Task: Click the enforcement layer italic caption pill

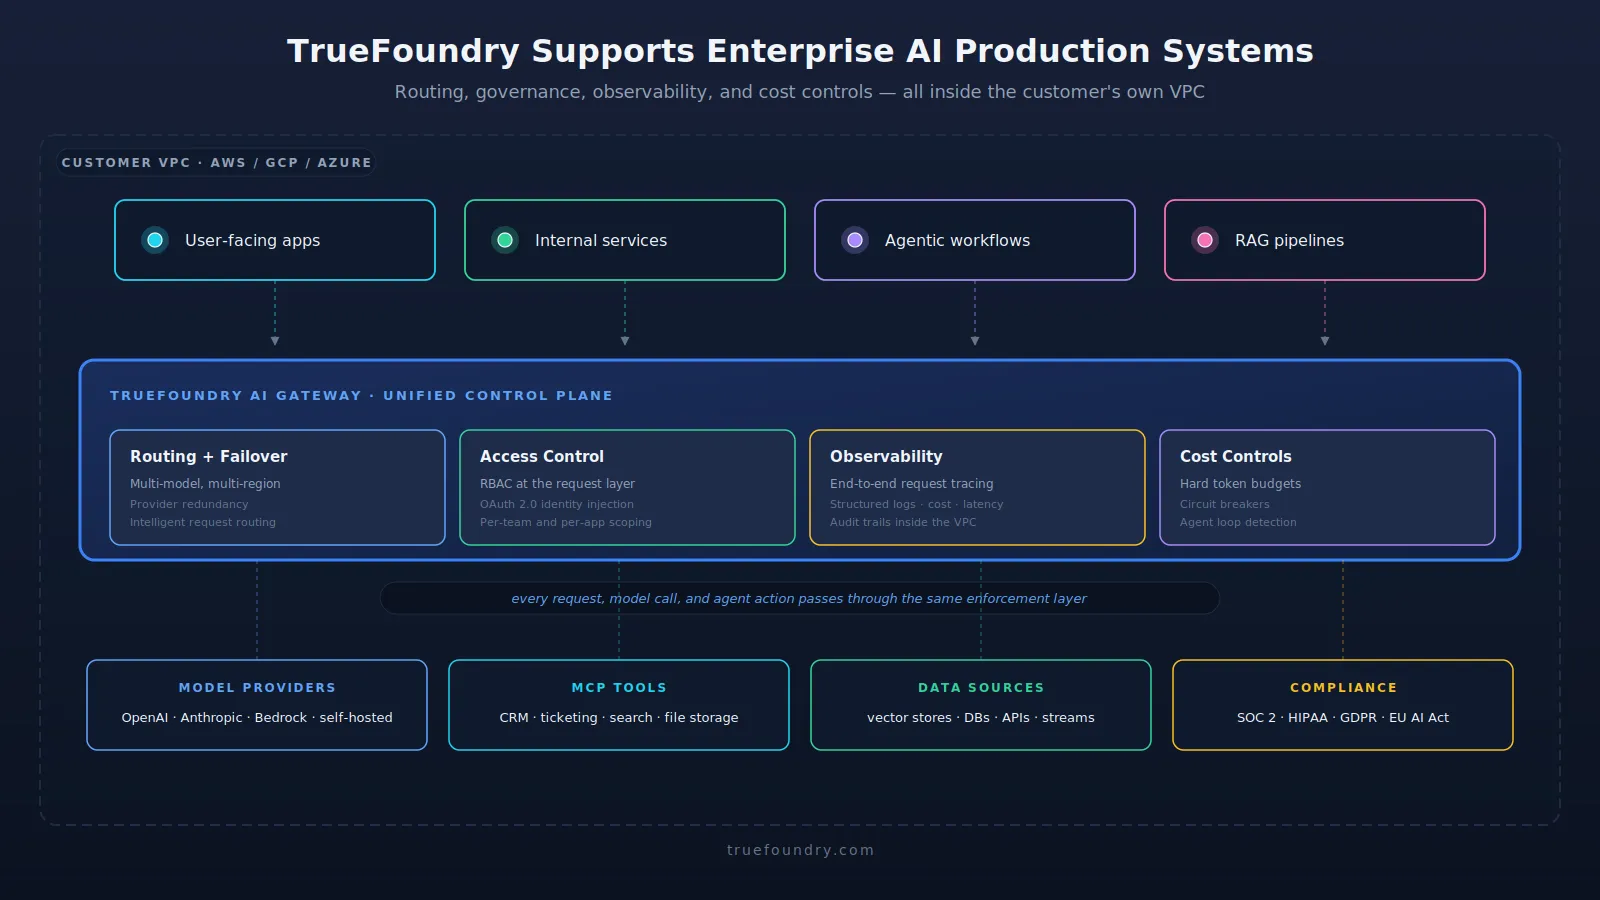Action: click(x=800, y=598)
